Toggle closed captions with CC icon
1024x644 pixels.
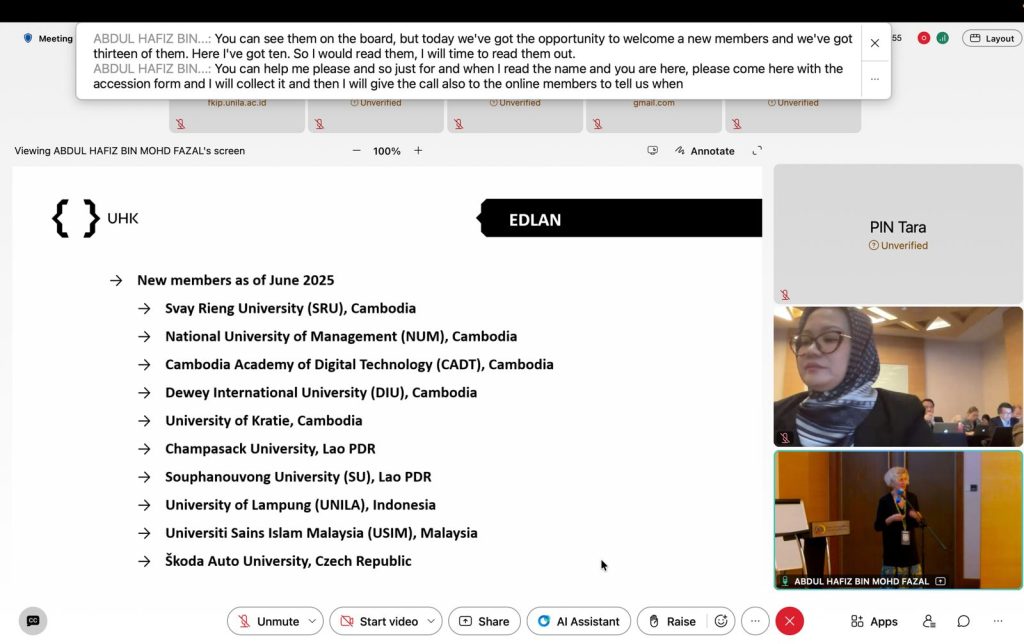[33, 621]
